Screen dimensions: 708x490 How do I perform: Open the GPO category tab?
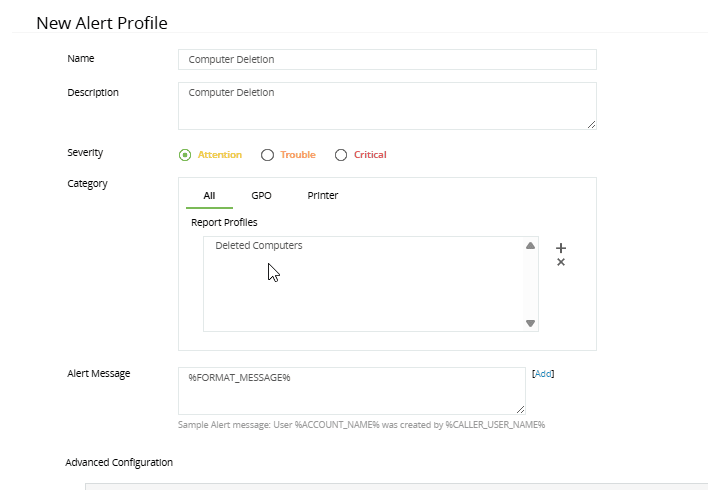tap(261, 196)
